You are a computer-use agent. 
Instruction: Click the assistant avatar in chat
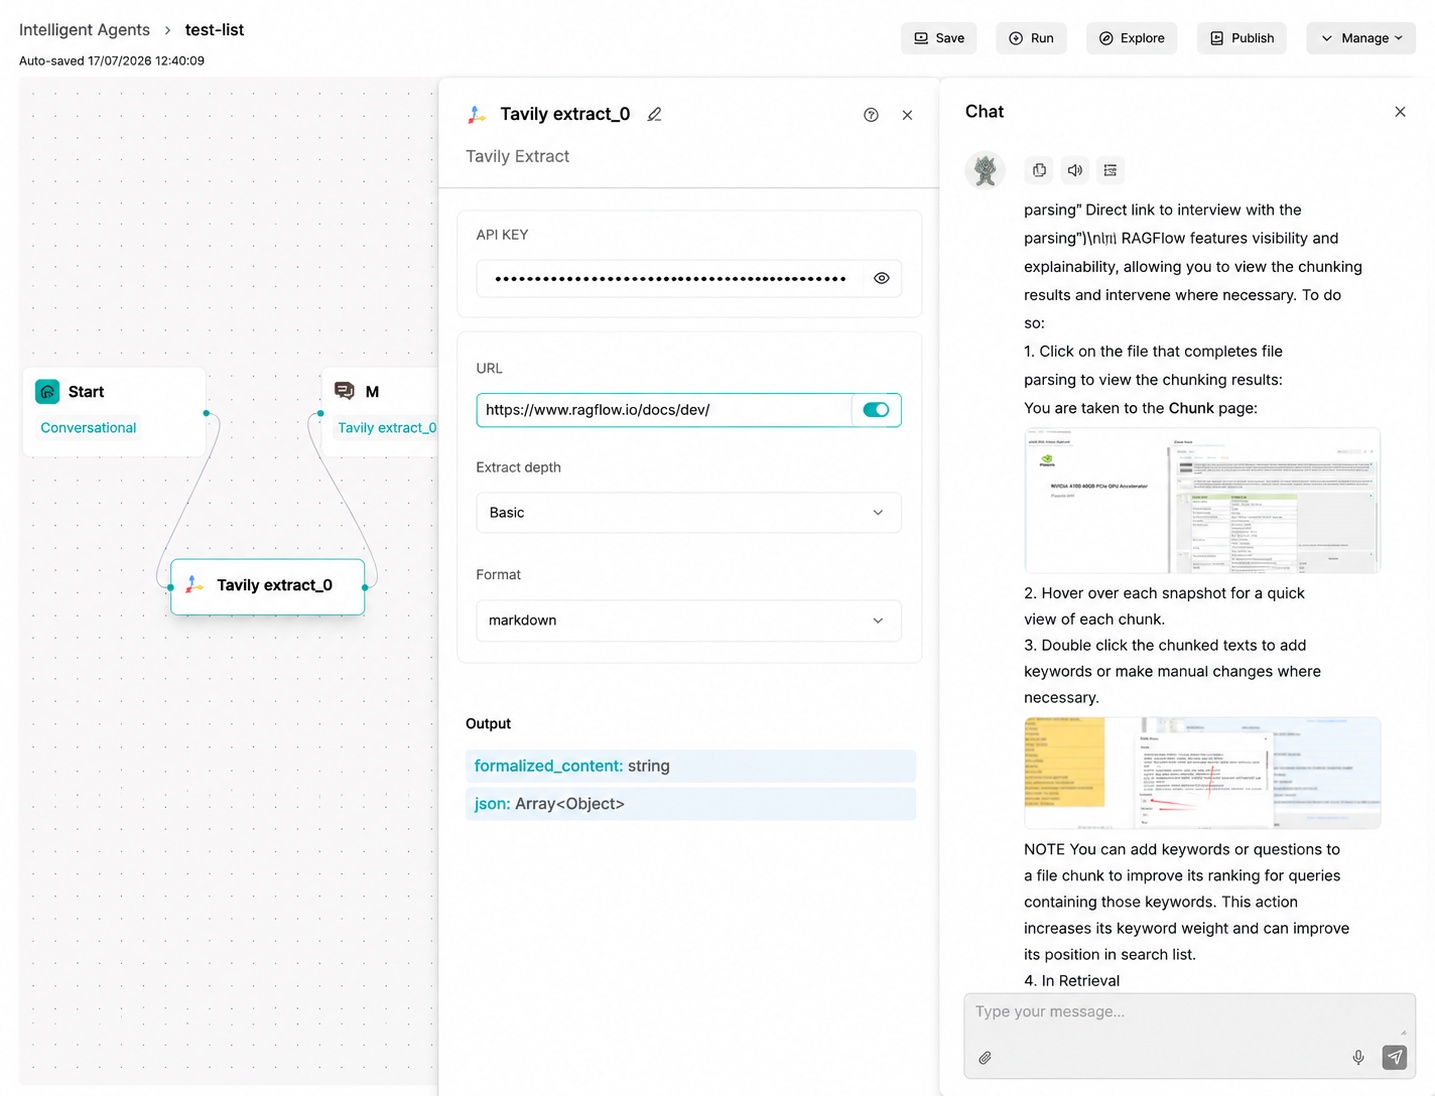point(985,170)
